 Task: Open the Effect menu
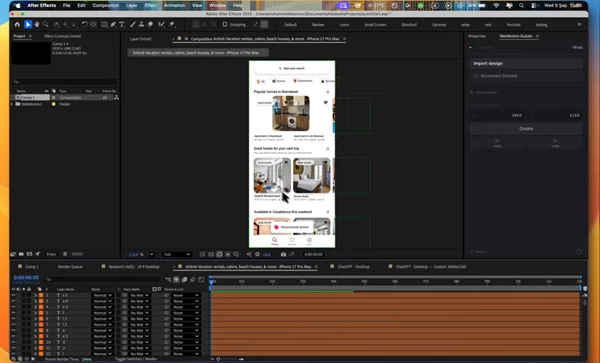click(151, 5)
